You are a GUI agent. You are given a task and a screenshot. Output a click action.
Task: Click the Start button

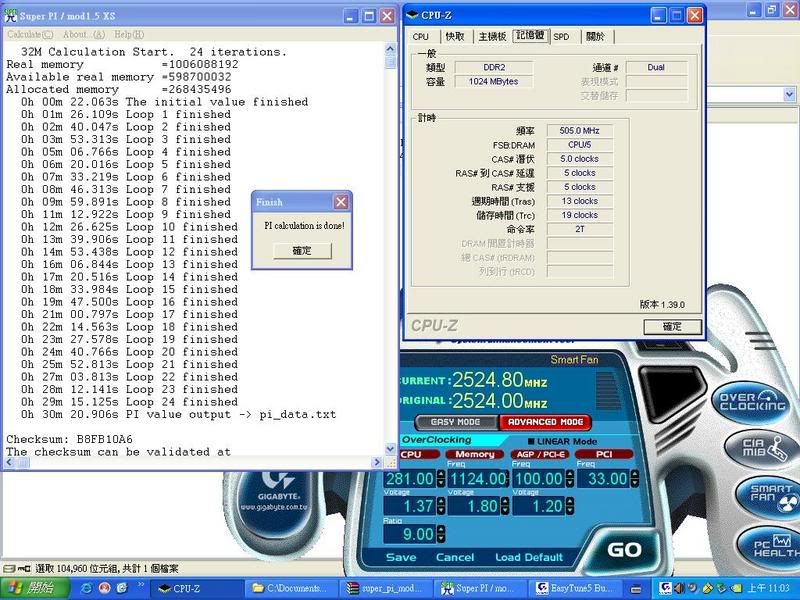click(x=34, y=589)
